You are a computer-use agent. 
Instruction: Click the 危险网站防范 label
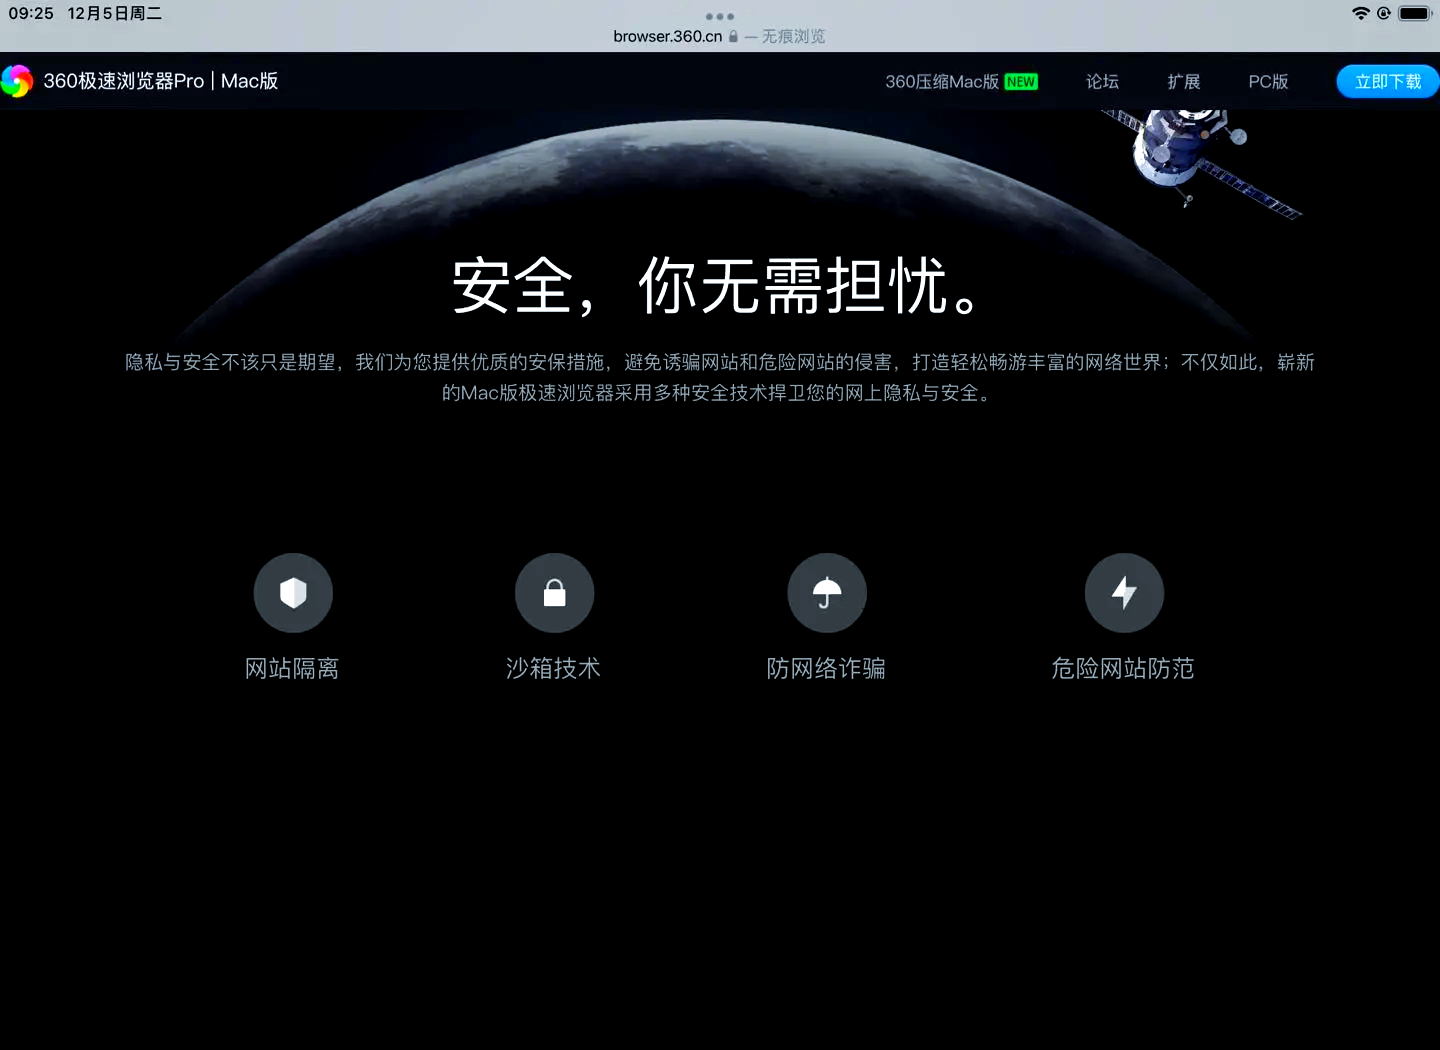tap(1123, 668)
